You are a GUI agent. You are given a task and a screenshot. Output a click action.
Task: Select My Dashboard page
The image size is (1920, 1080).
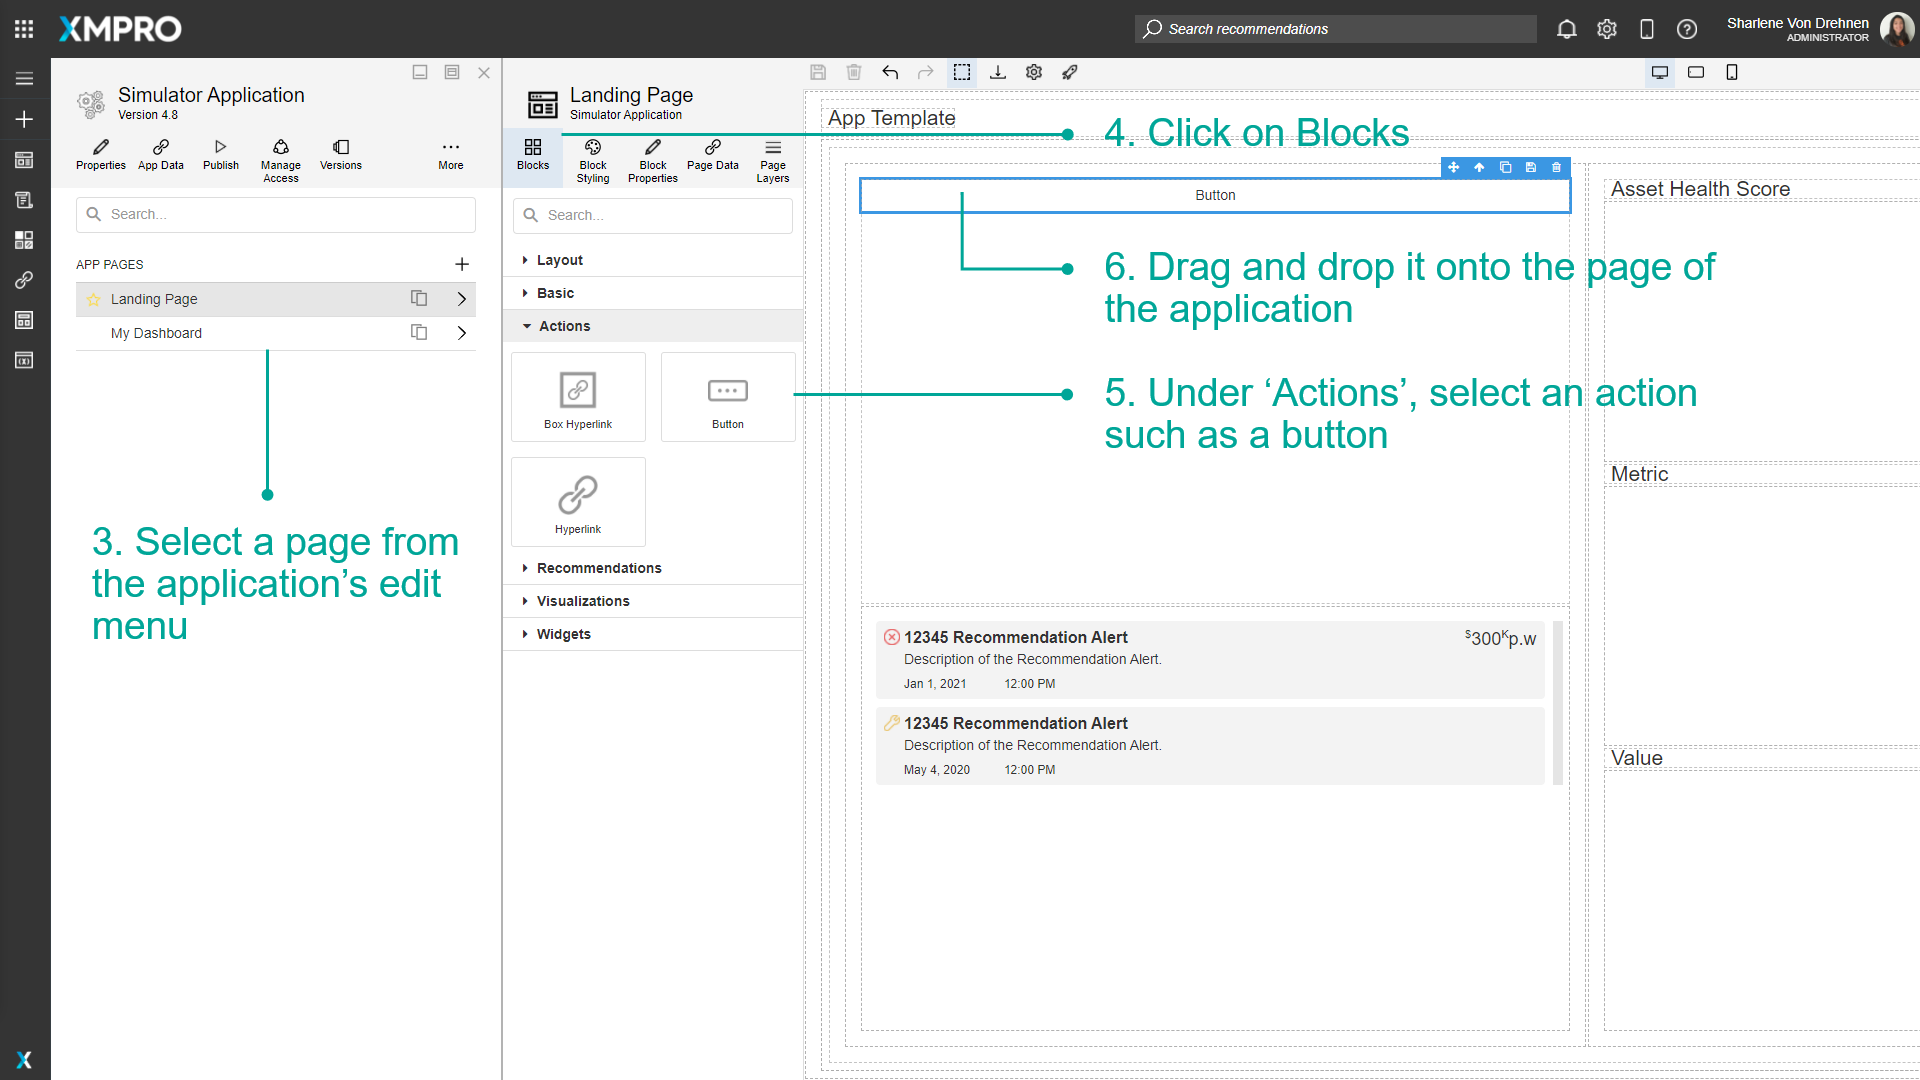pyautogui.click(x=156, y=332)
